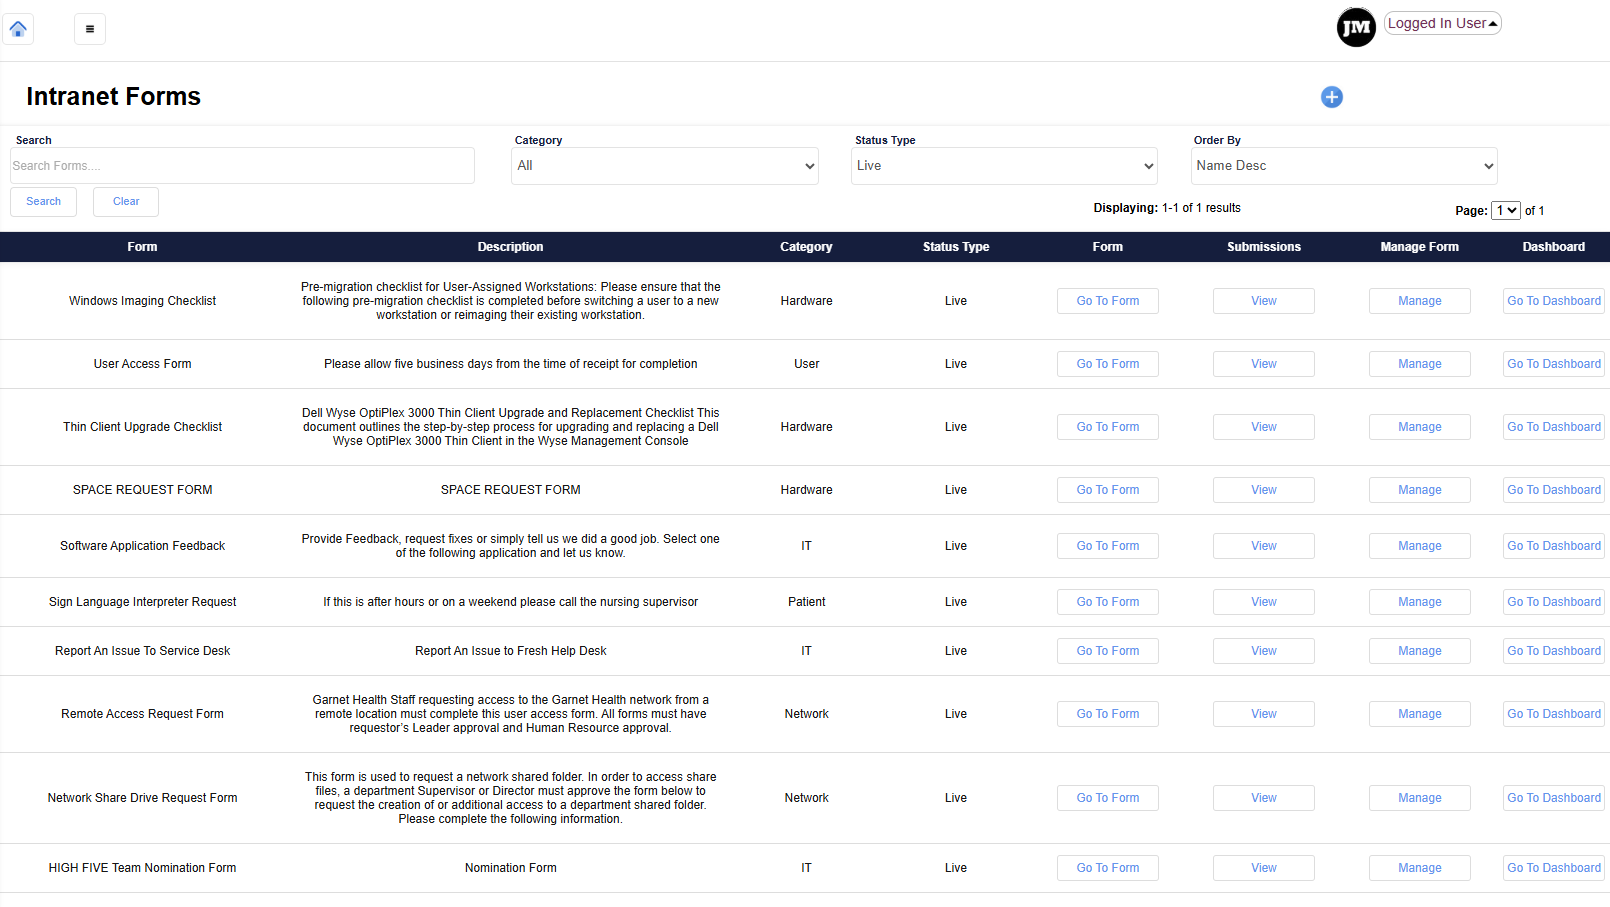The height and width of the screenshot is (907, 1610).
Task: View submissions for Network Share Drive Request Form
Action: (x=1264, y=798)
